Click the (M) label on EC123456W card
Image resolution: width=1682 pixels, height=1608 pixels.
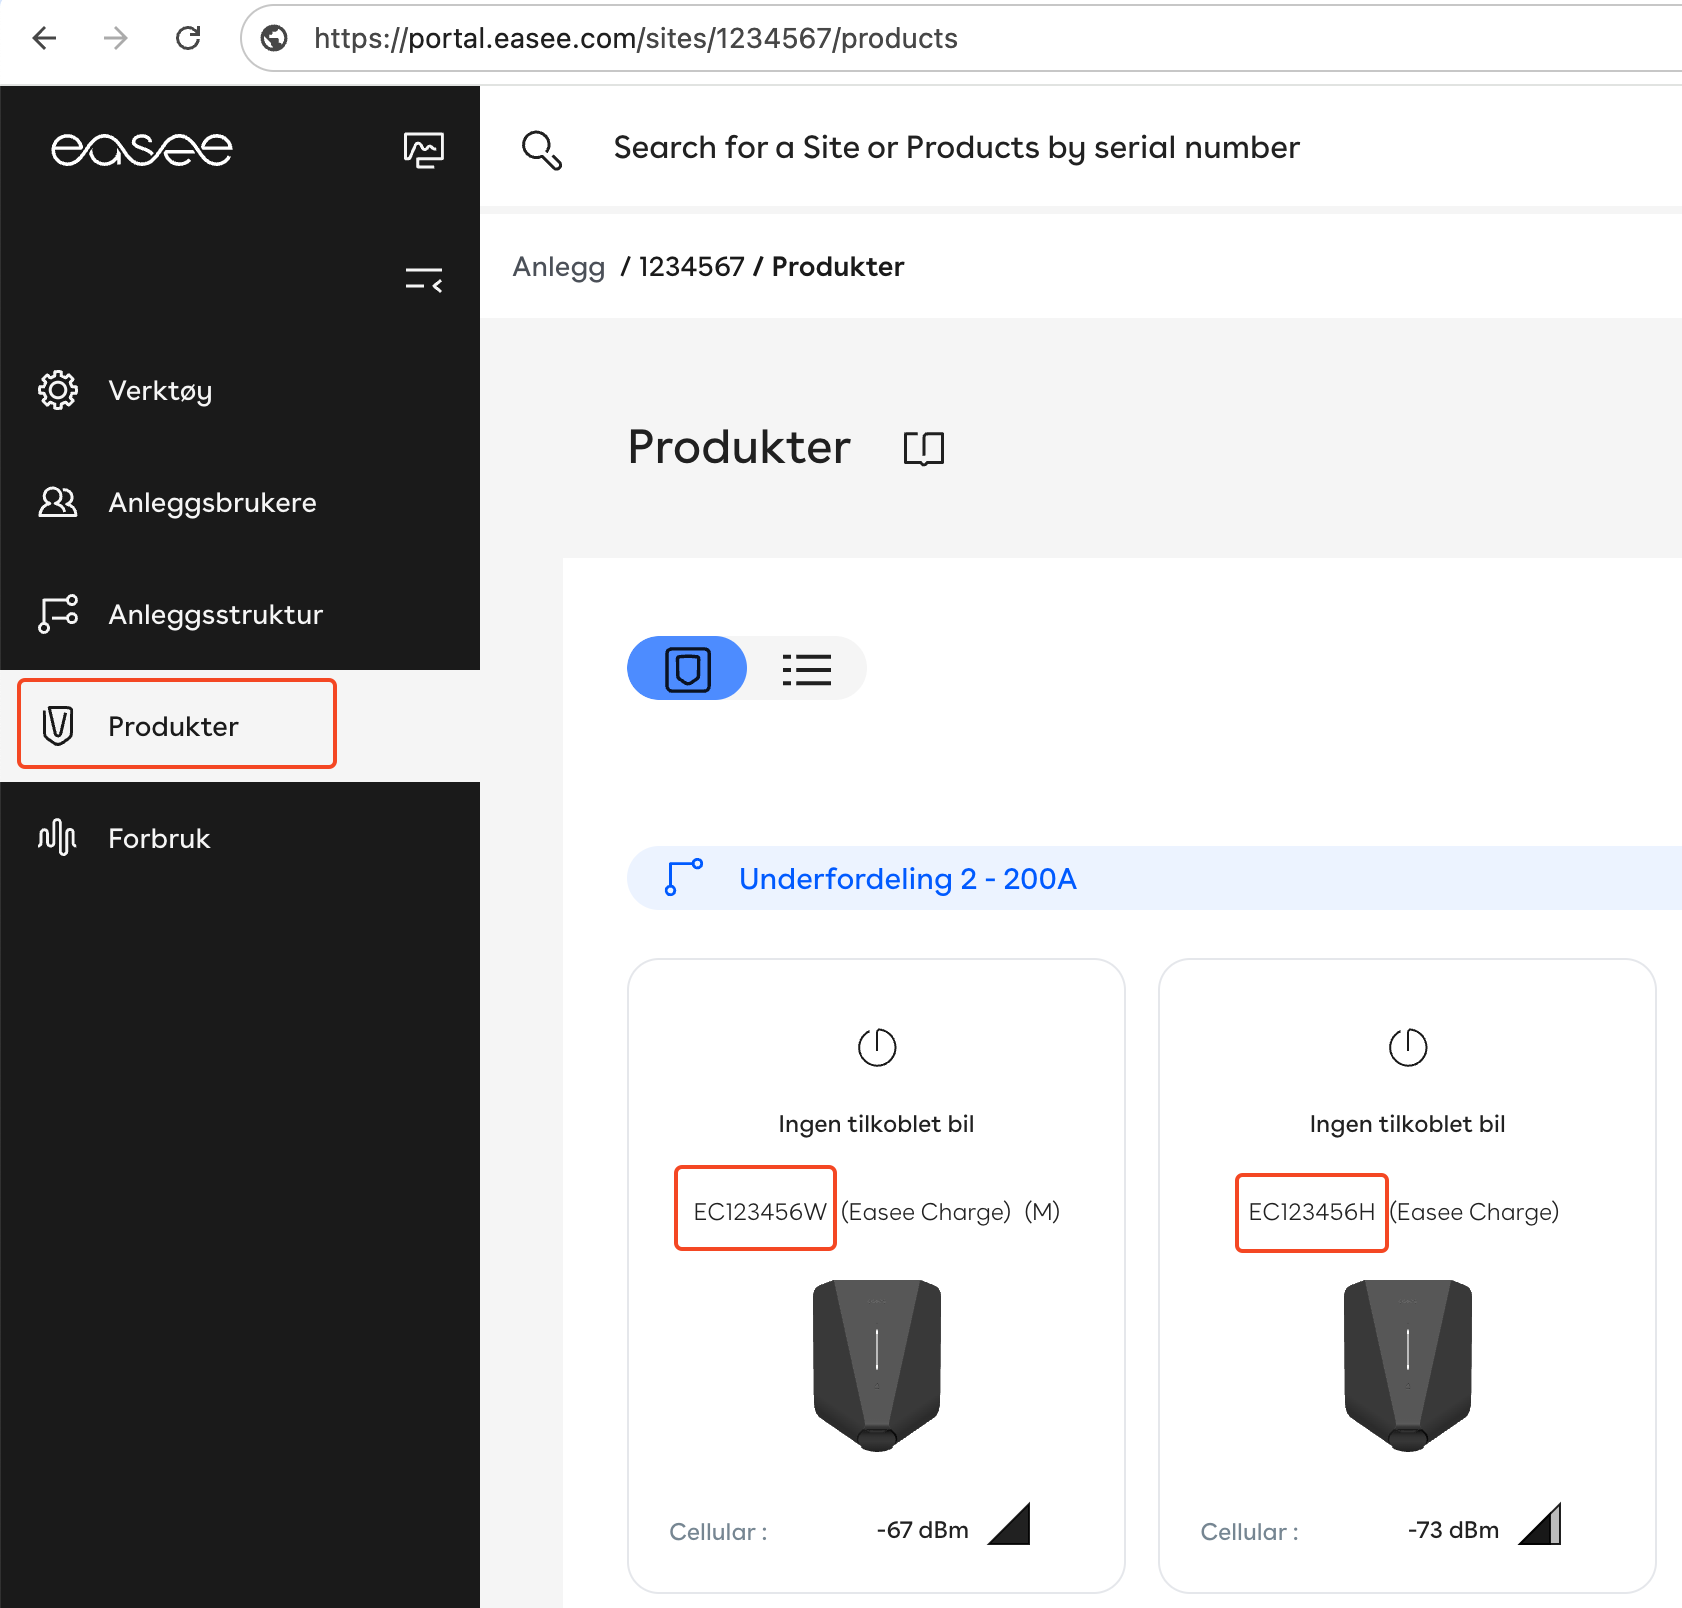coord(1042,1212)
